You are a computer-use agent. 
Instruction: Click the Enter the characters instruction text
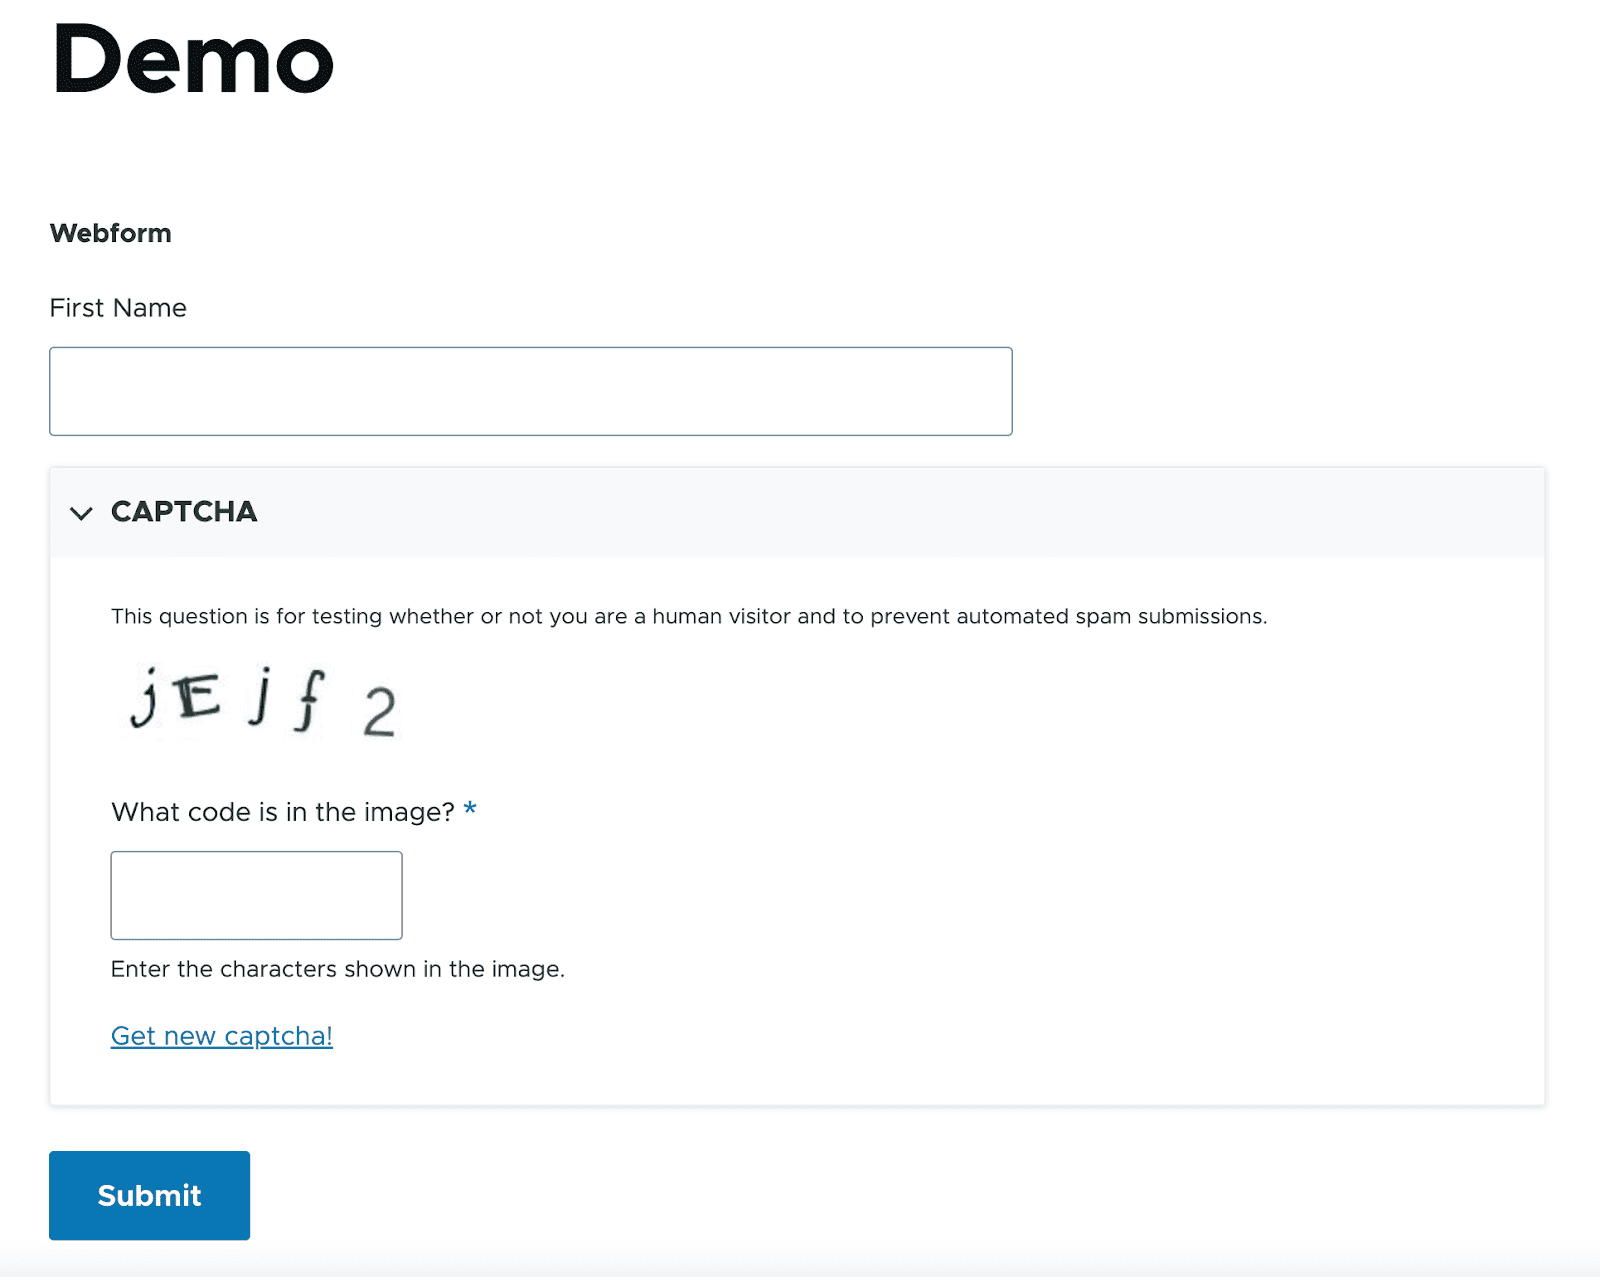337,968
